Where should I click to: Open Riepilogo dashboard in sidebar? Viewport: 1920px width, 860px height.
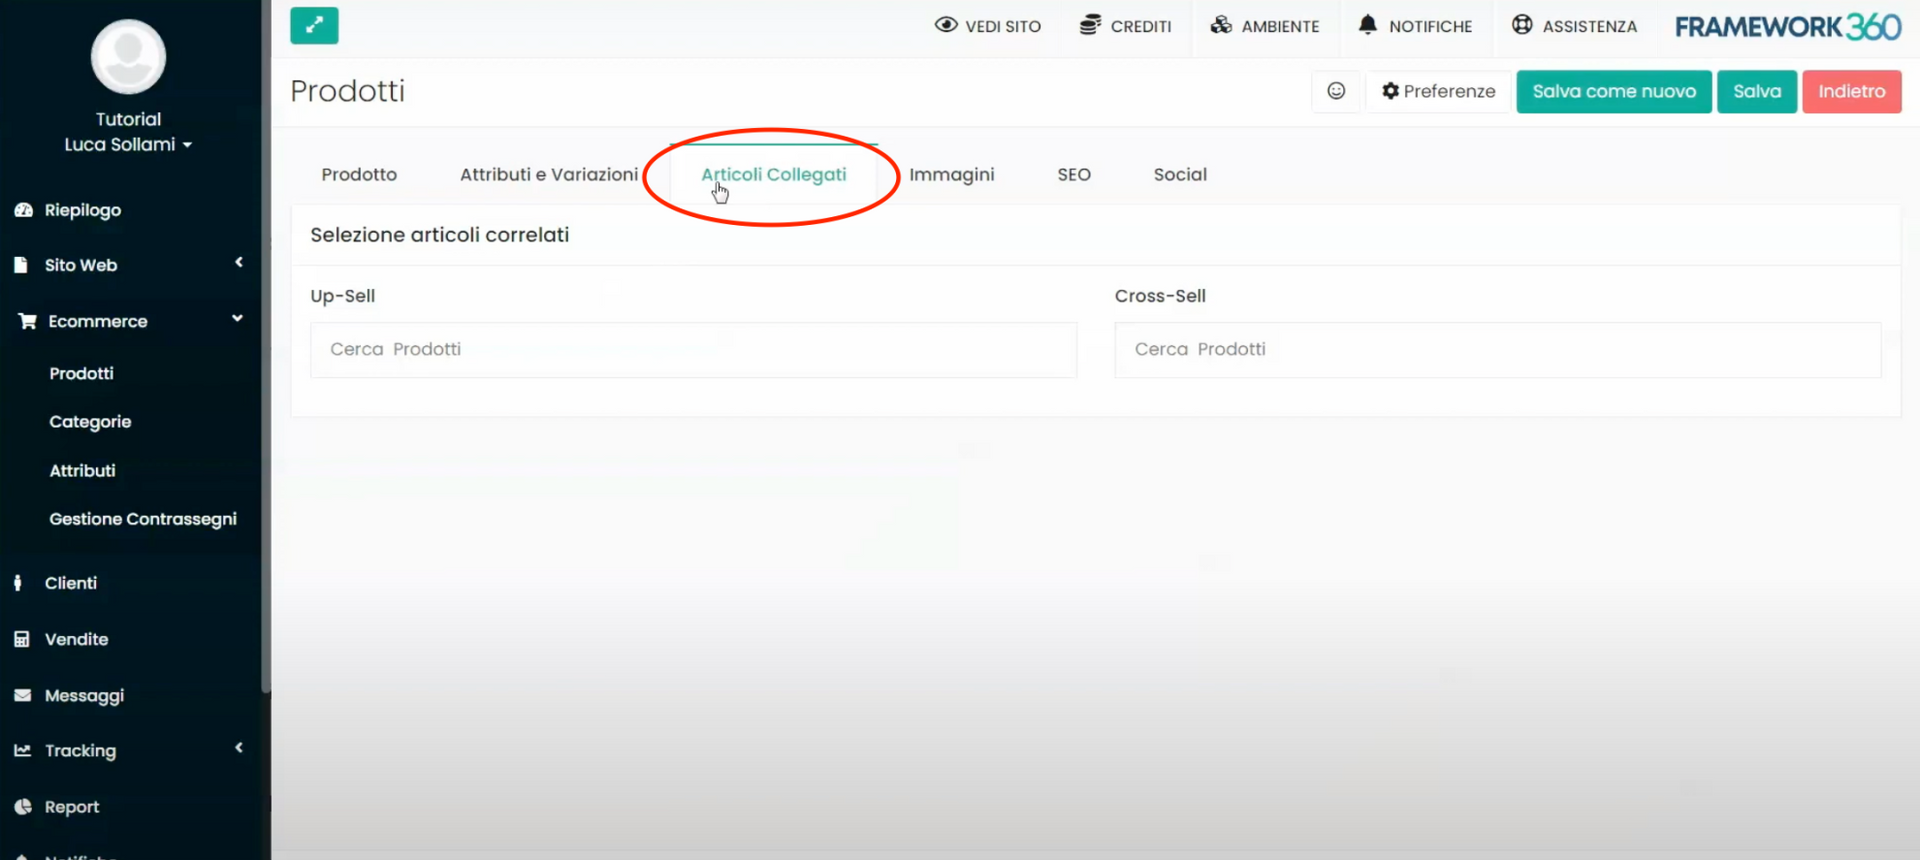pyautogui.click(x=82, y=210)
